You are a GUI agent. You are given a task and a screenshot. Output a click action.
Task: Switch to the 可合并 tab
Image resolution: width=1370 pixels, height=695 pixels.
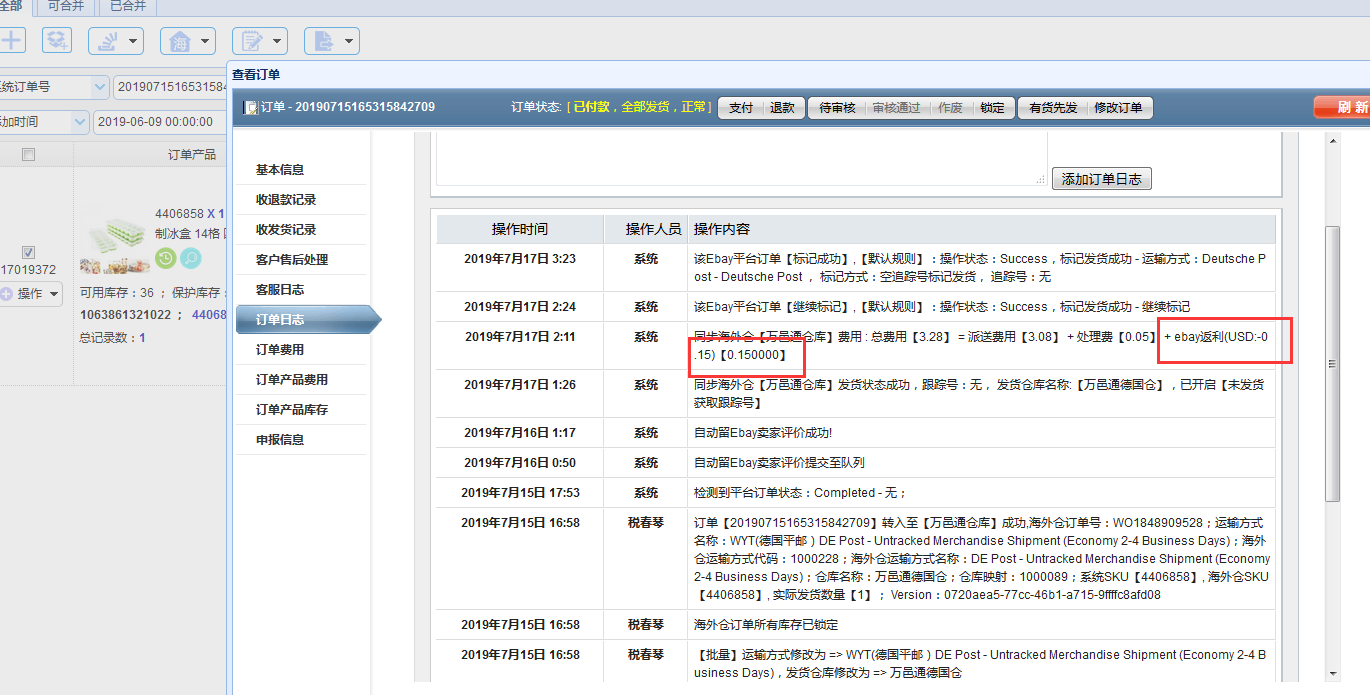(x=66, y=6)
